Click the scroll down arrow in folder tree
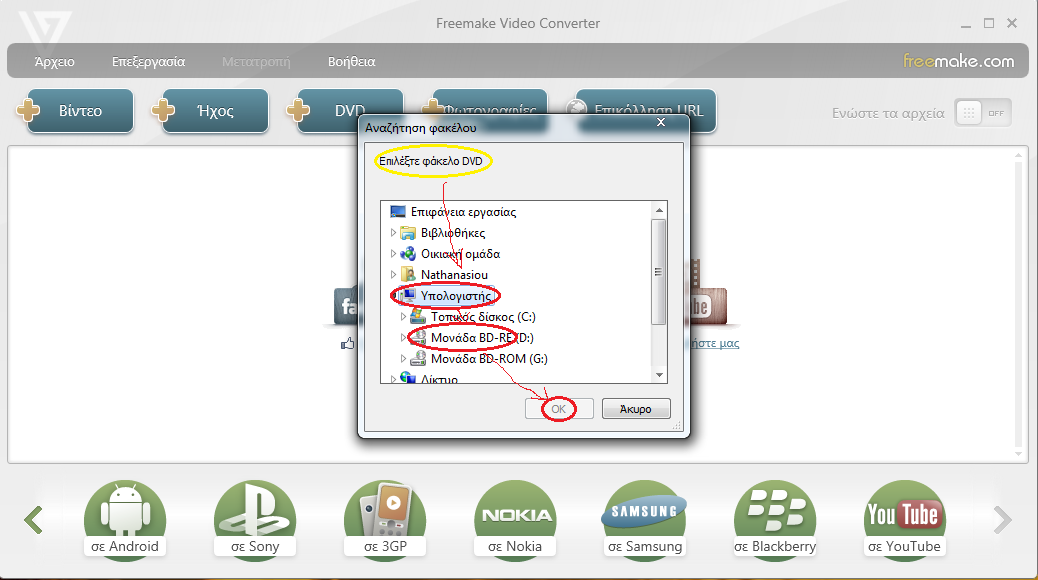The image size is (1038, 580). (659, 375)
